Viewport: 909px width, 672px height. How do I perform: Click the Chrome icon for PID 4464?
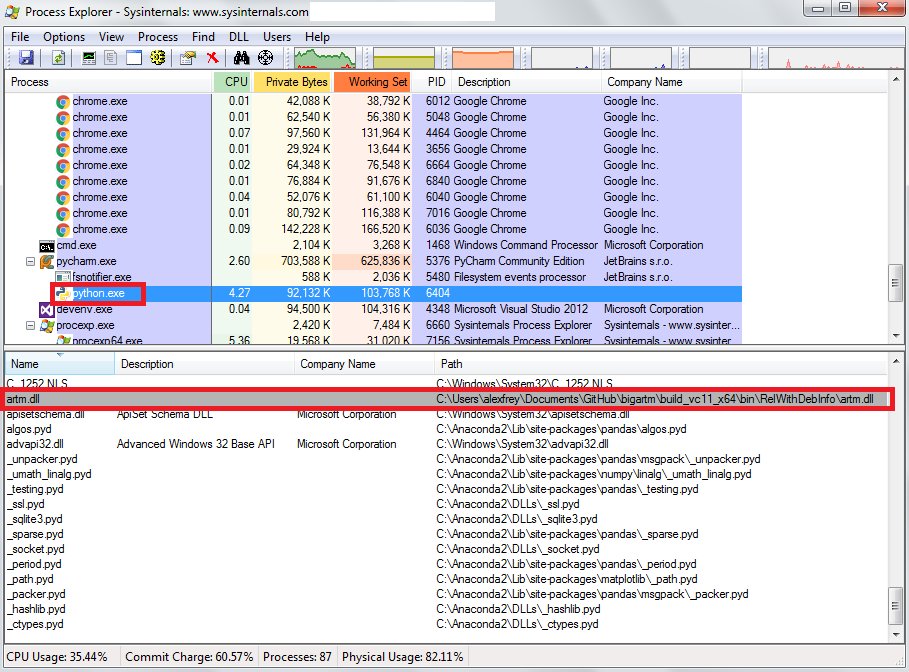tap(63, 133)
